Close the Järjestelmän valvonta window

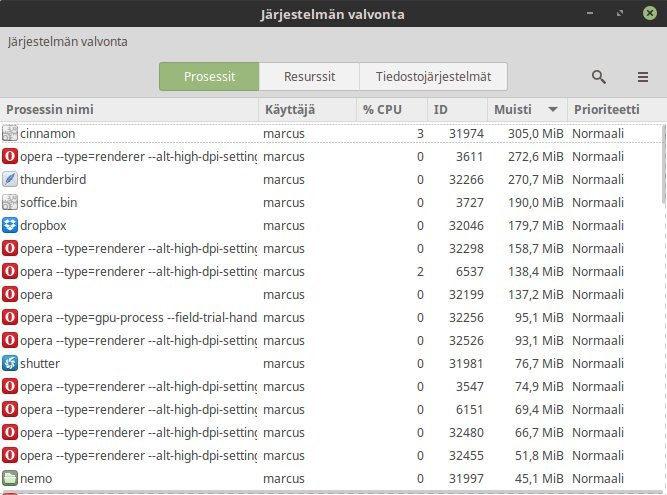click(x=650, y=13)
